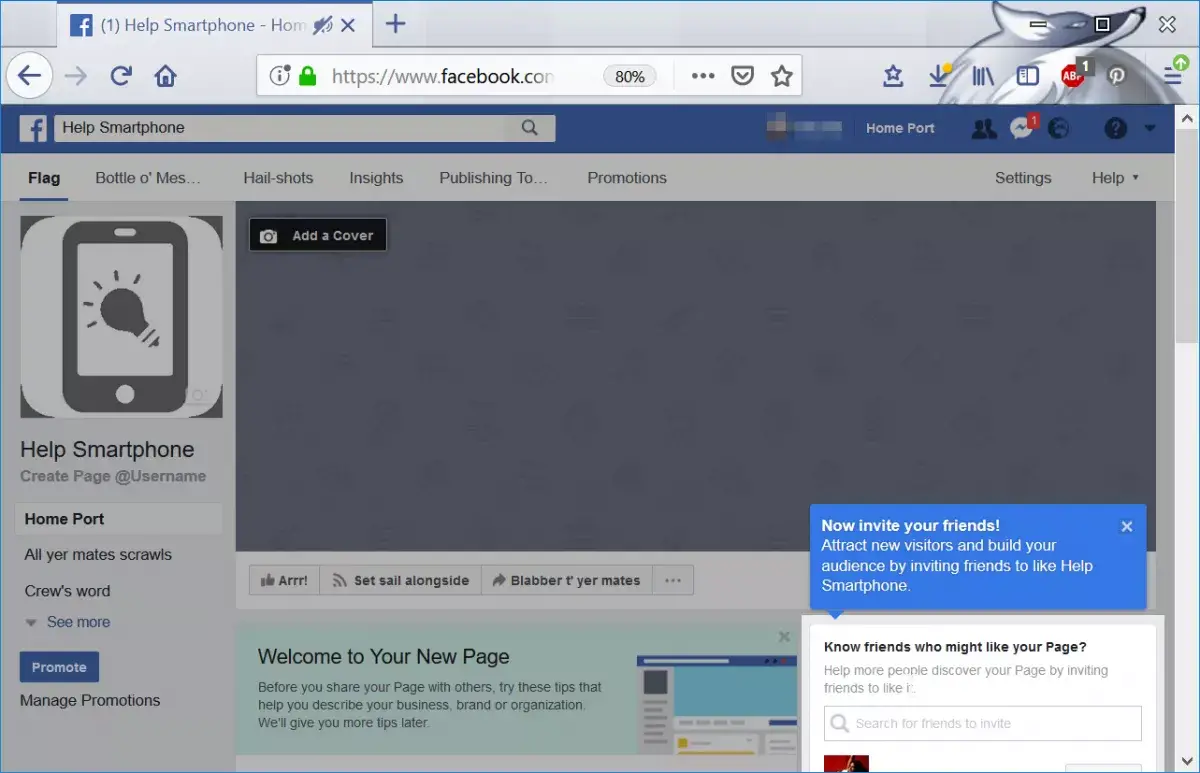
Task: Reload the page with refresh icon
Action: pyautogui.click(x=121, y=76)
